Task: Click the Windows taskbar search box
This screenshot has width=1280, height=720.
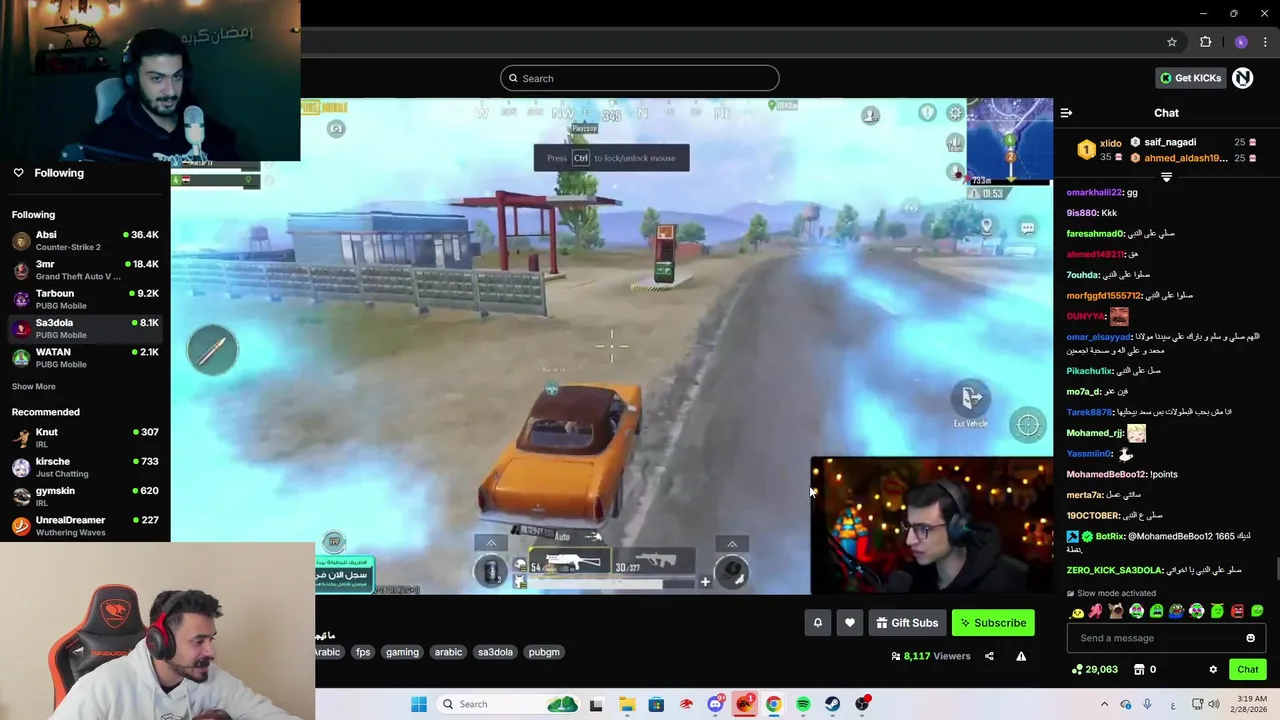Action: pos(510,704)
